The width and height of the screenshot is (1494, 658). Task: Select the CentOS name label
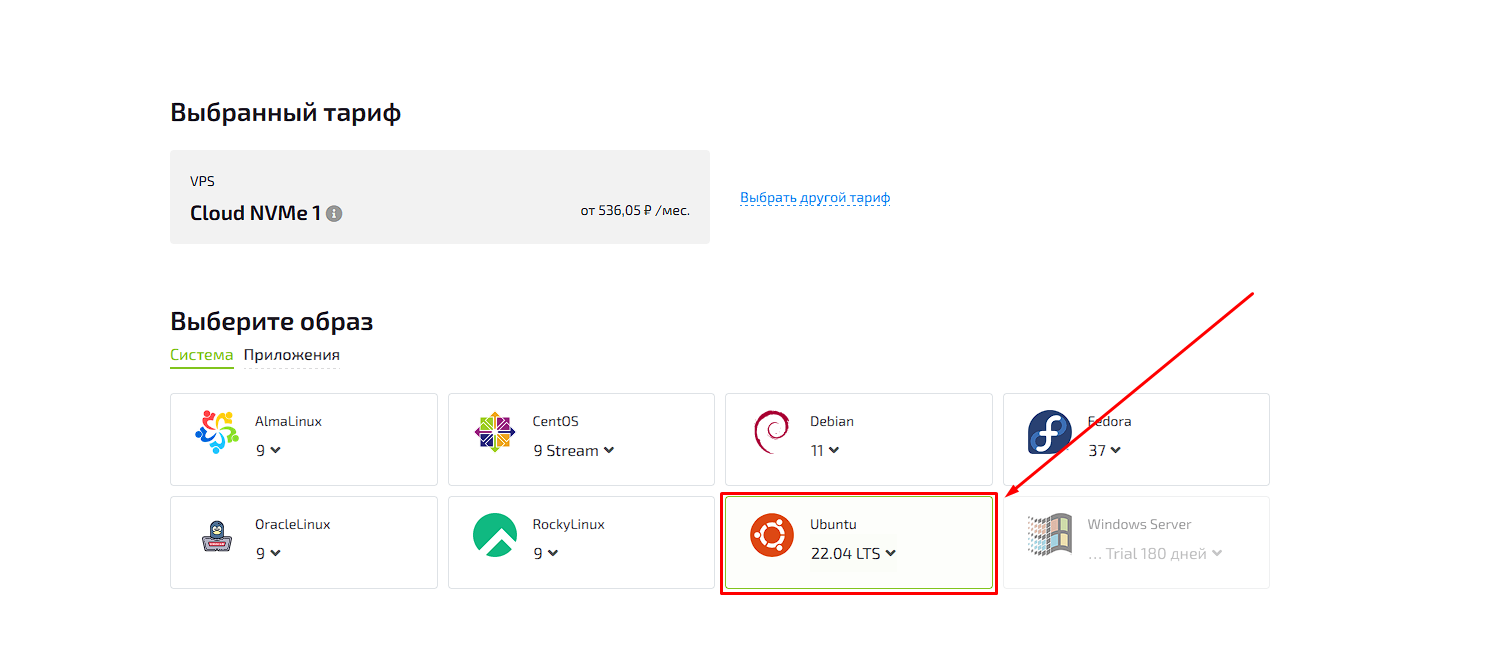[556, 422]
